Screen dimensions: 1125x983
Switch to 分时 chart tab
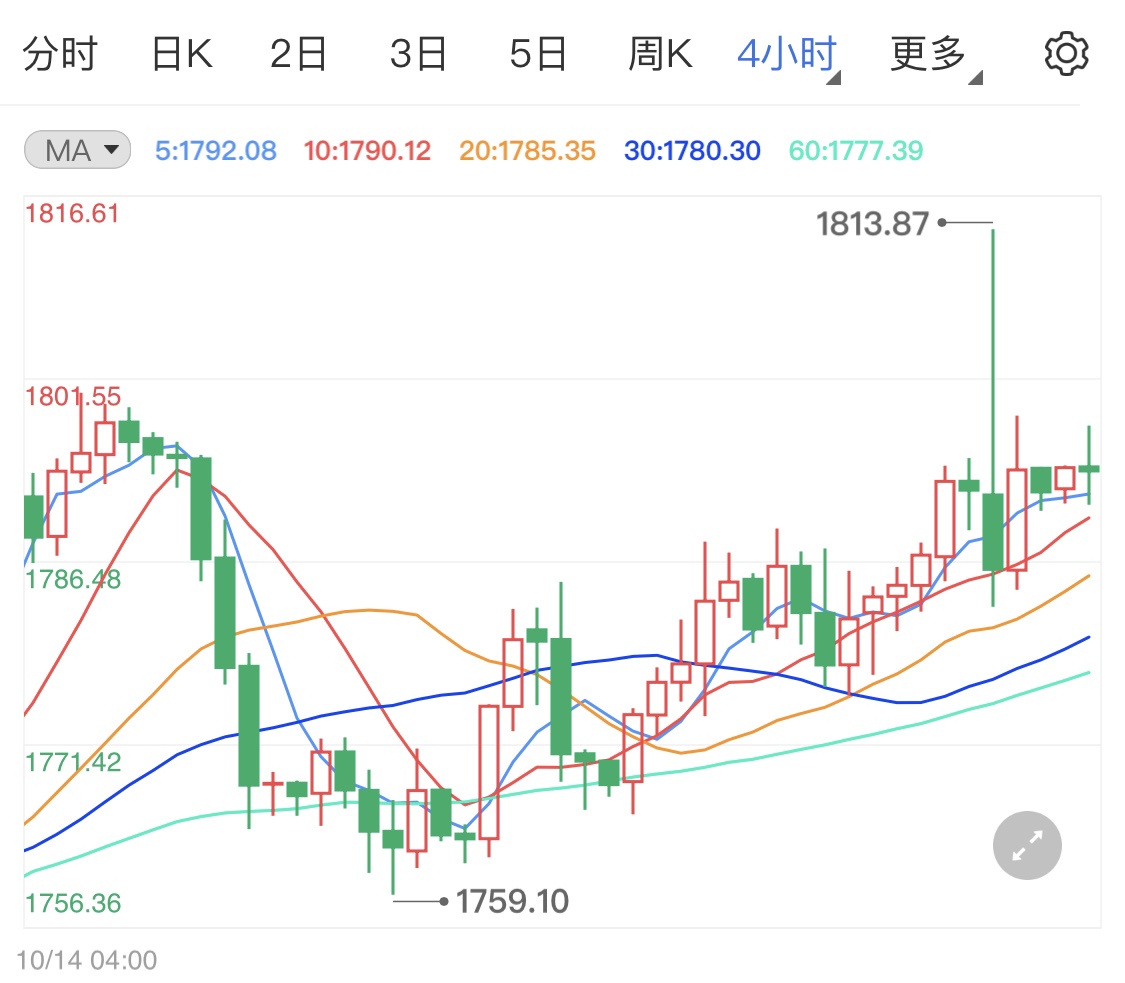[x=60, y=54]
